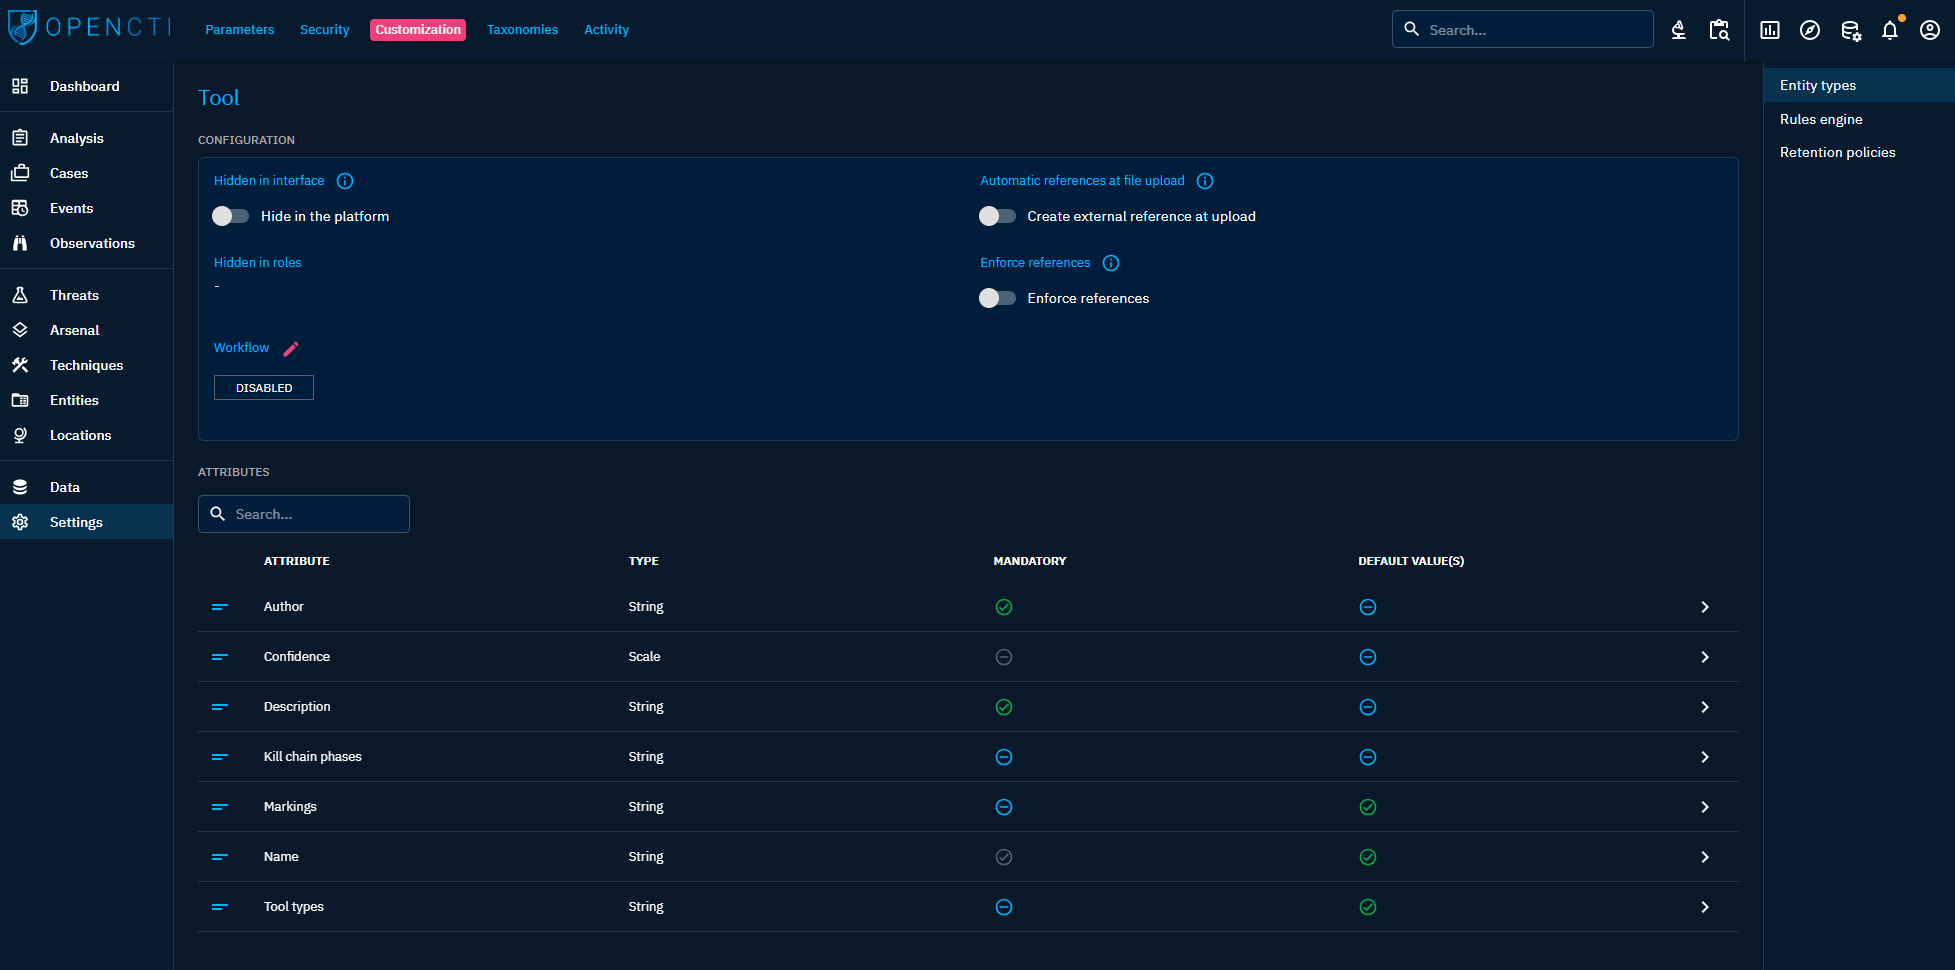Switch to the Security tab
Screen dimensions: 1955x970
325,30
